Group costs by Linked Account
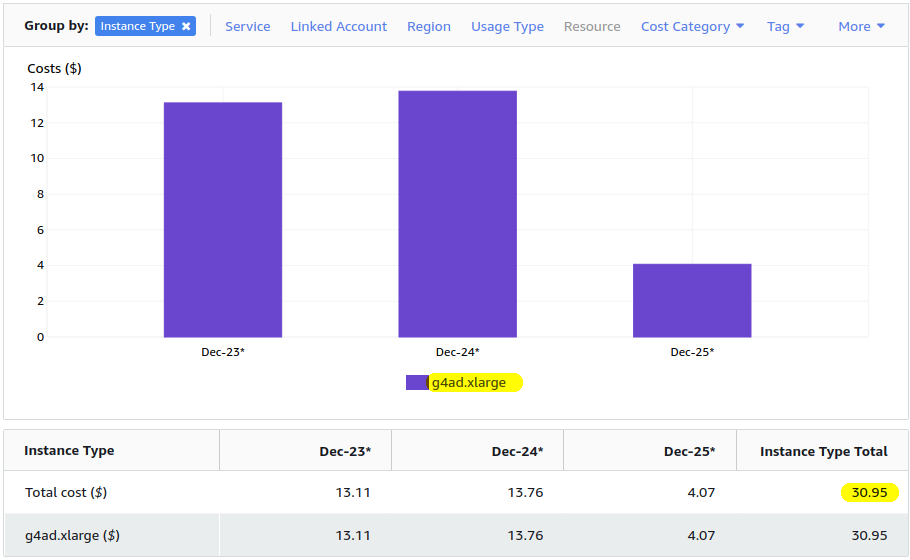This screenshot has width=910, height=560. point(339,27)
